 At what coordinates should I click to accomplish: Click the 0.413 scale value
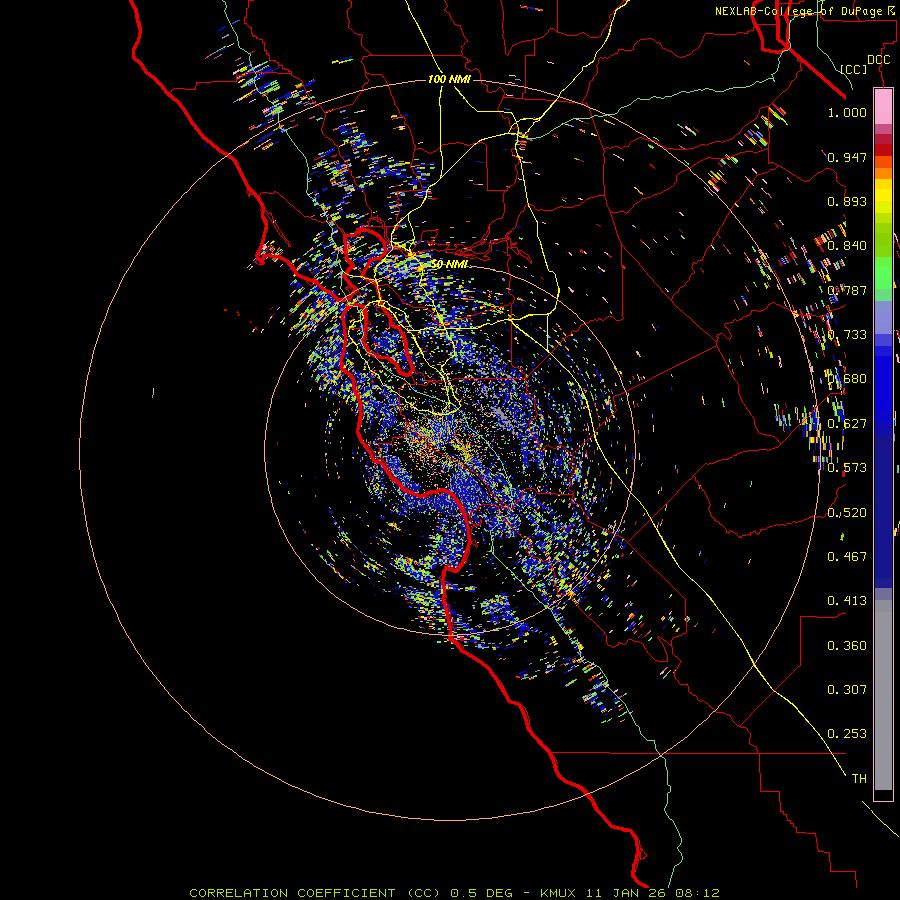coord(847,601)
